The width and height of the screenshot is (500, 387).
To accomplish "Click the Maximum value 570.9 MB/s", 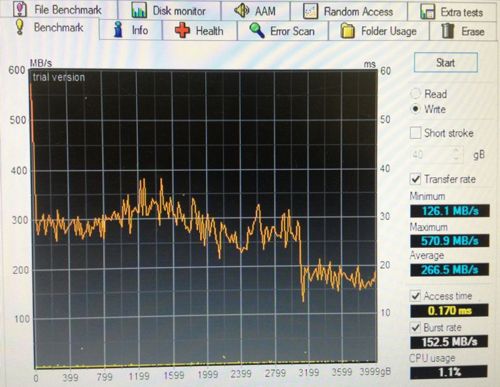I will point(450,240).
